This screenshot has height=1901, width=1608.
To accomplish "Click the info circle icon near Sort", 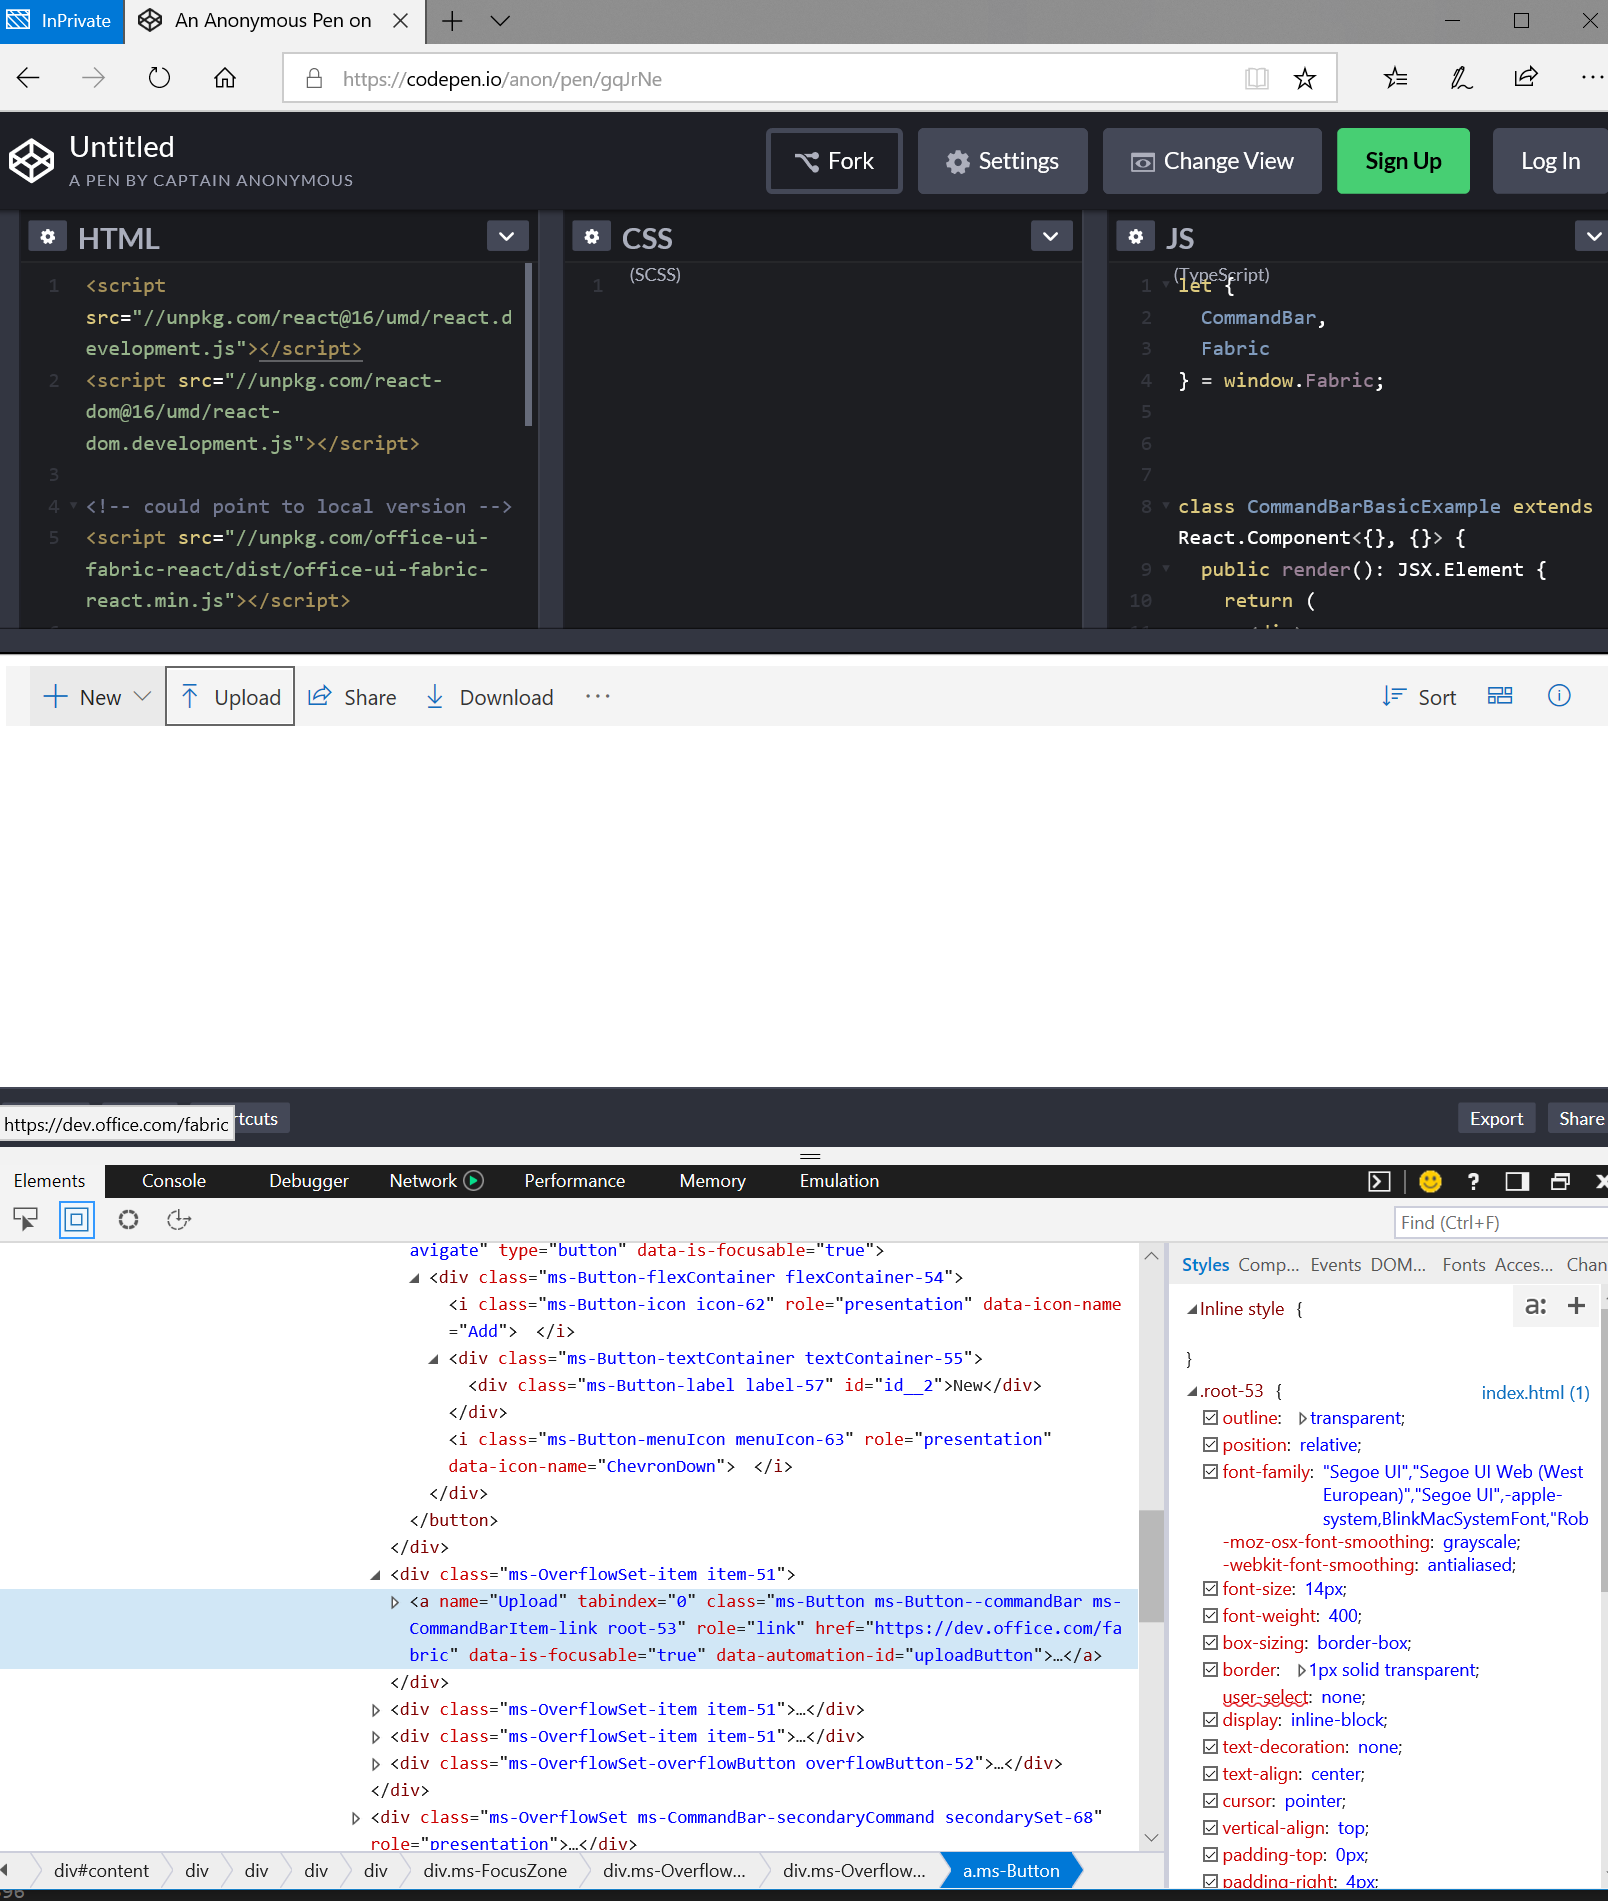I will pos(1559,695).
